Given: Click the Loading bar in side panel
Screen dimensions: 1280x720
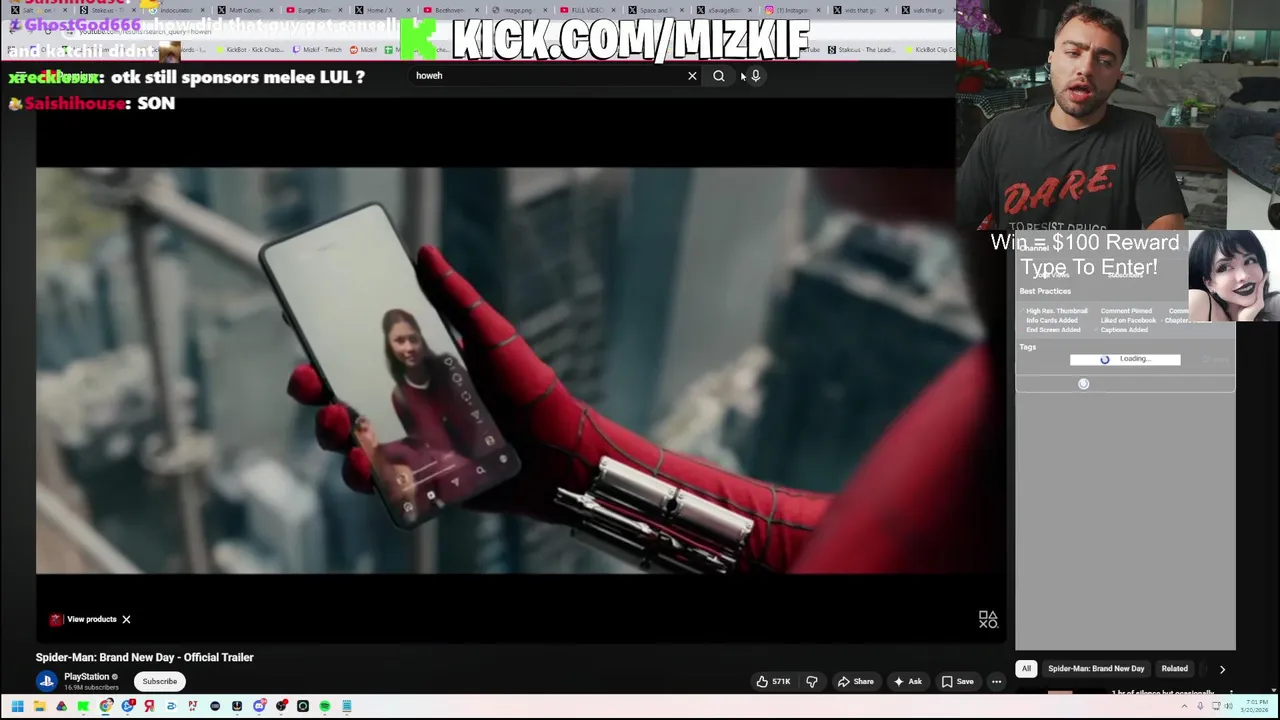Looking at the screenshot, I should (x=1125, y=359).
